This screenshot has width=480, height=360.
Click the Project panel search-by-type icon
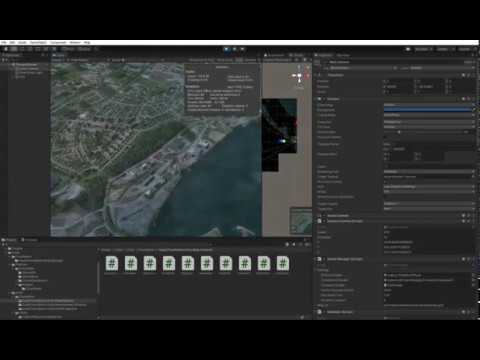[x=288, y=244]
